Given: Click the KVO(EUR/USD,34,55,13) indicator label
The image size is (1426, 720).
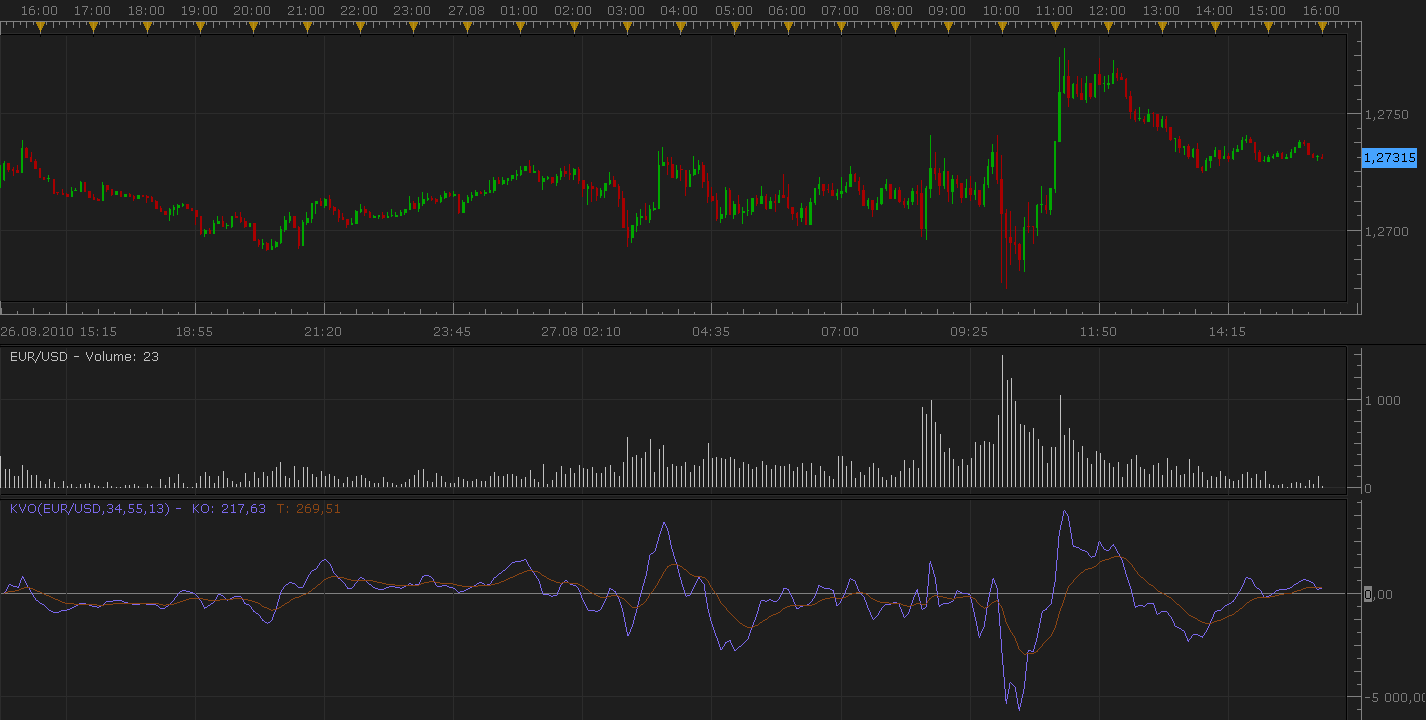Looking at the screenshot, I should (x=92, y=508).
